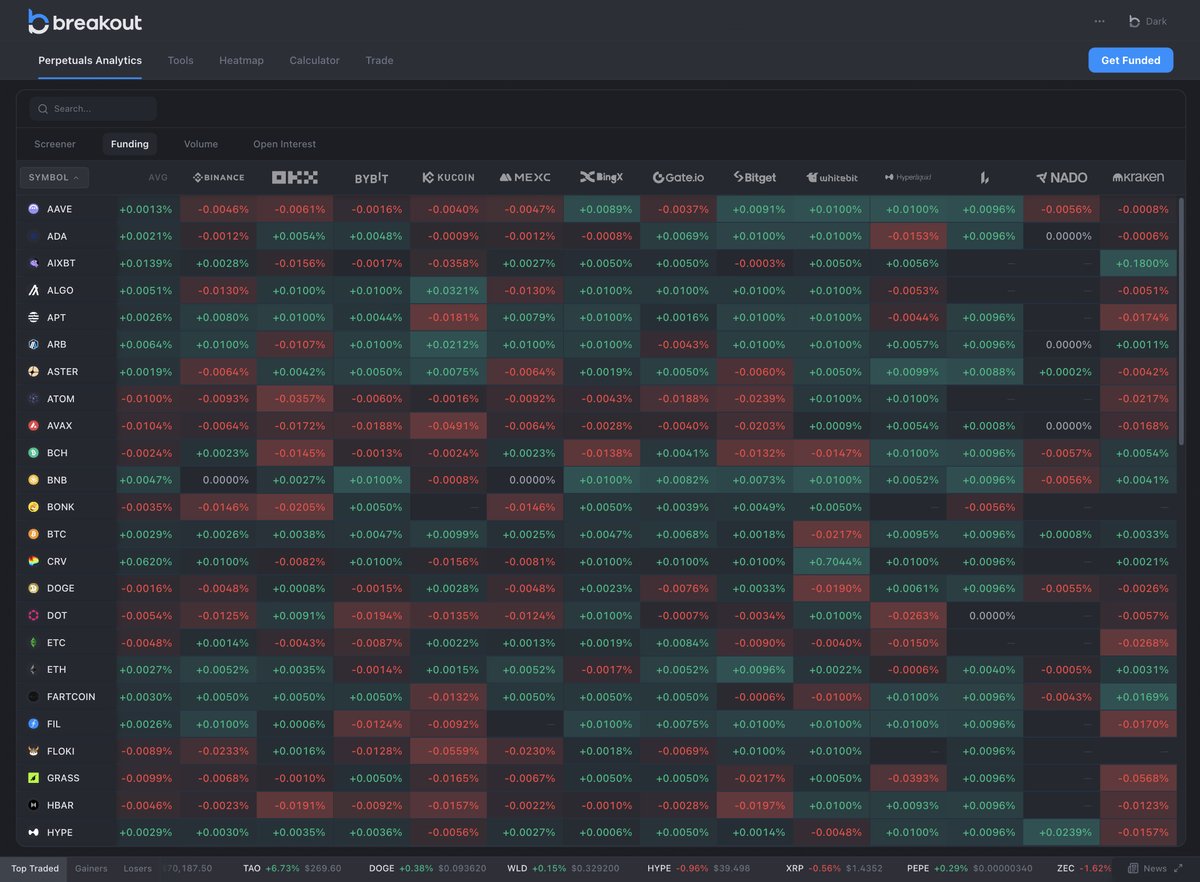Click AIXBT Kraken cell +0.1800%

[1138, 263]
